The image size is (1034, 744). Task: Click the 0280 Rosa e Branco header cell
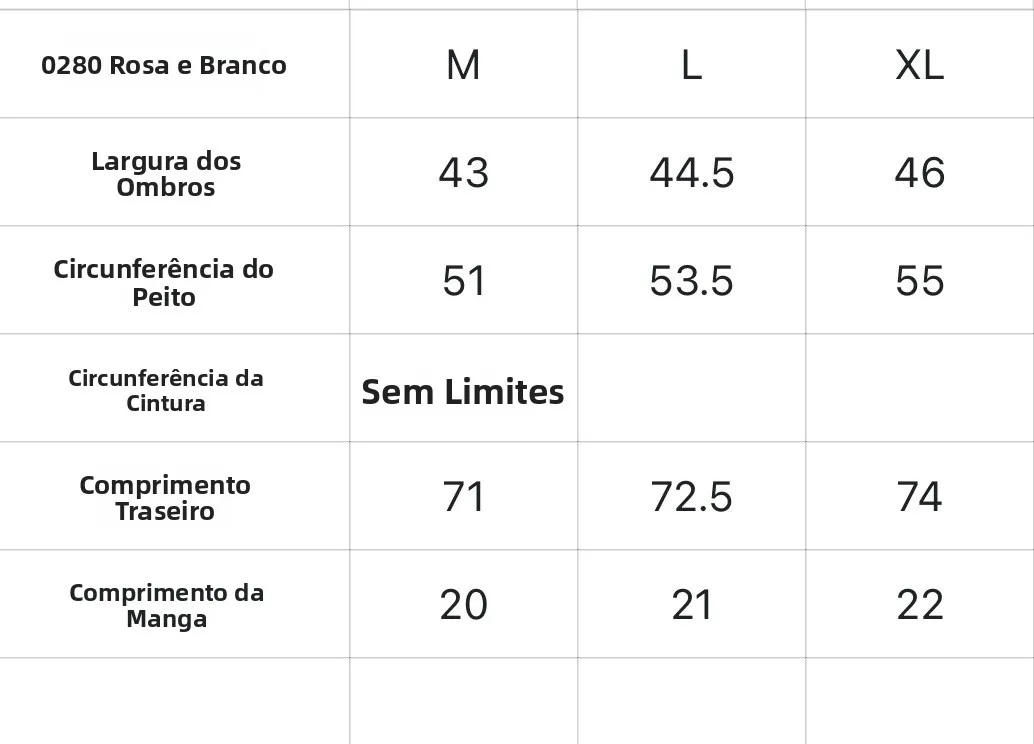coord(164,65)
